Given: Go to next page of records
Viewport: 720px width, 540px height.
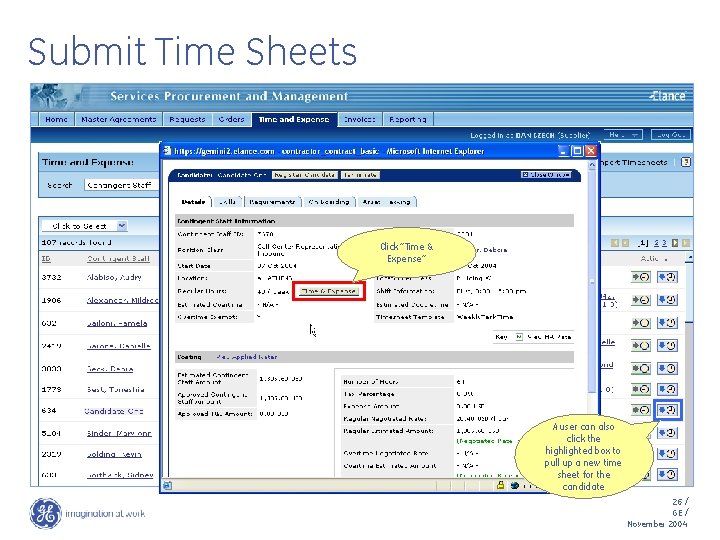Looking at the screenshot, I should (x=675, y=243).
